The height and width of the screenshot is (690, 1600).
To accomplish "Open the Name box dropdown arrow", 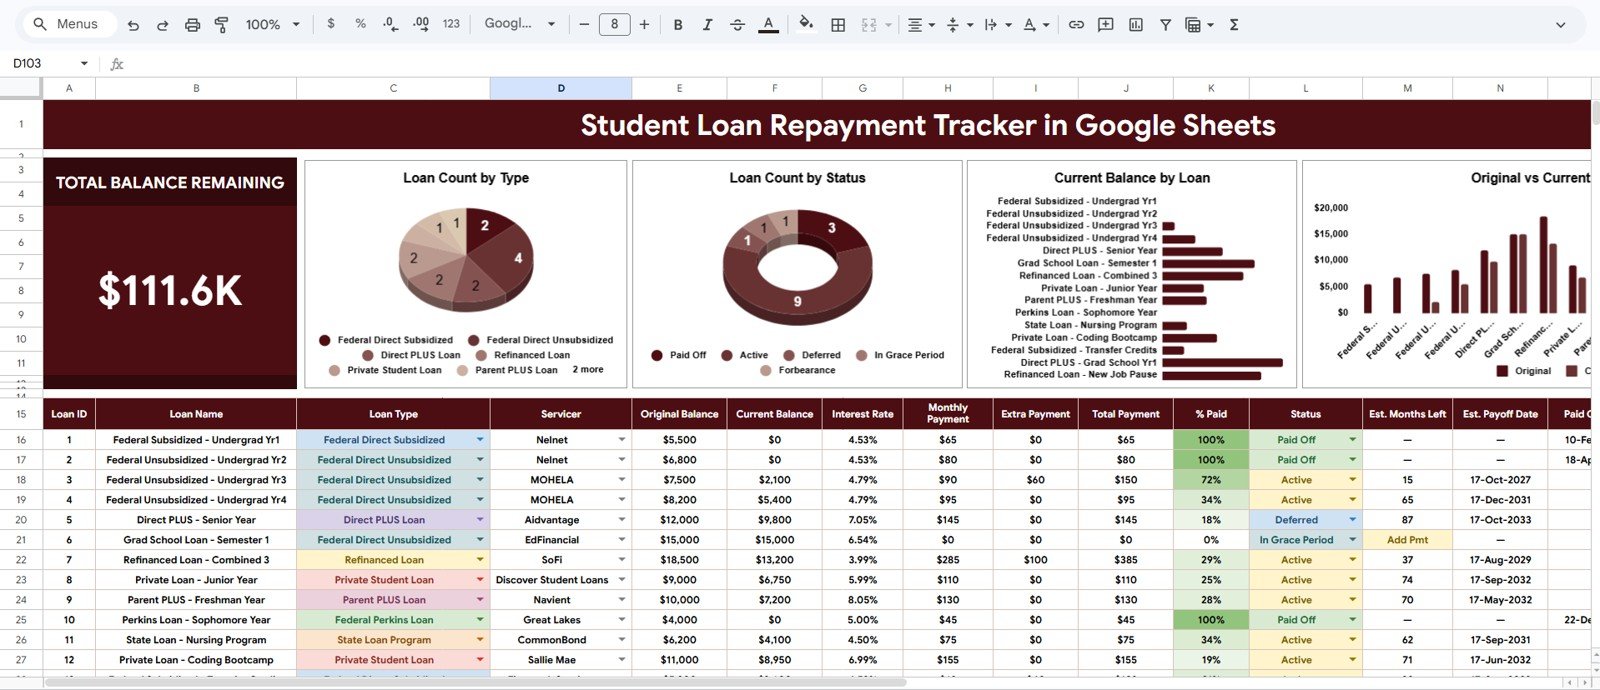I will (84, 63).
